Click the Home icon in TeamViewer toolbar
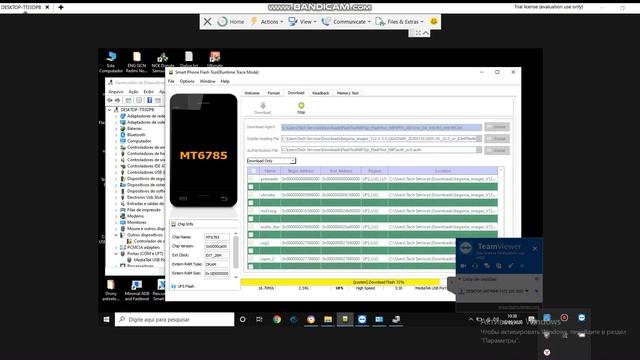This screenshot has width=640, height=360. click(222, 22)
